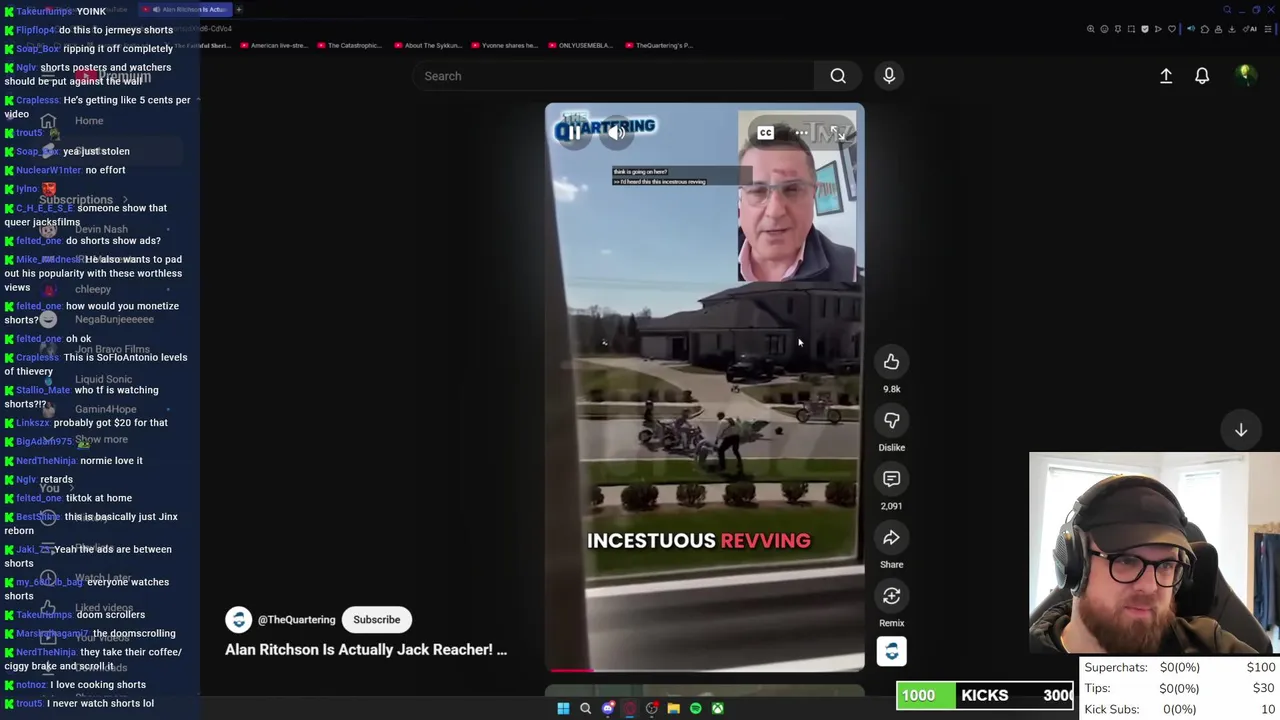The width and height of the screenshot is (1280, 720).
Task: Open the browser downloads icon
Action: (x=1231, y=29)
